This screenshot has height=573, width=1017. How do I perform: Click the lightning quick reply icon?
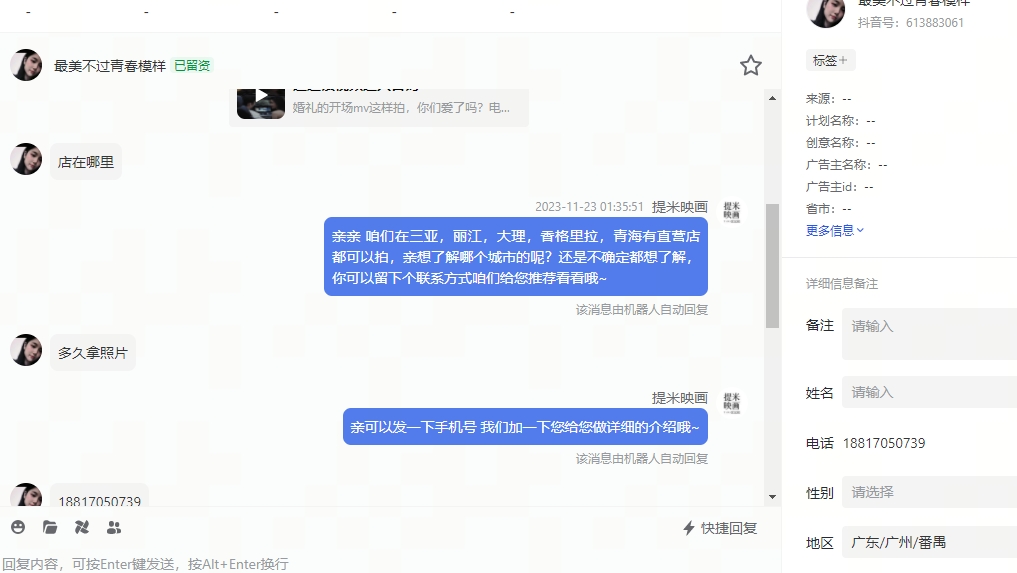click(689, 528)
